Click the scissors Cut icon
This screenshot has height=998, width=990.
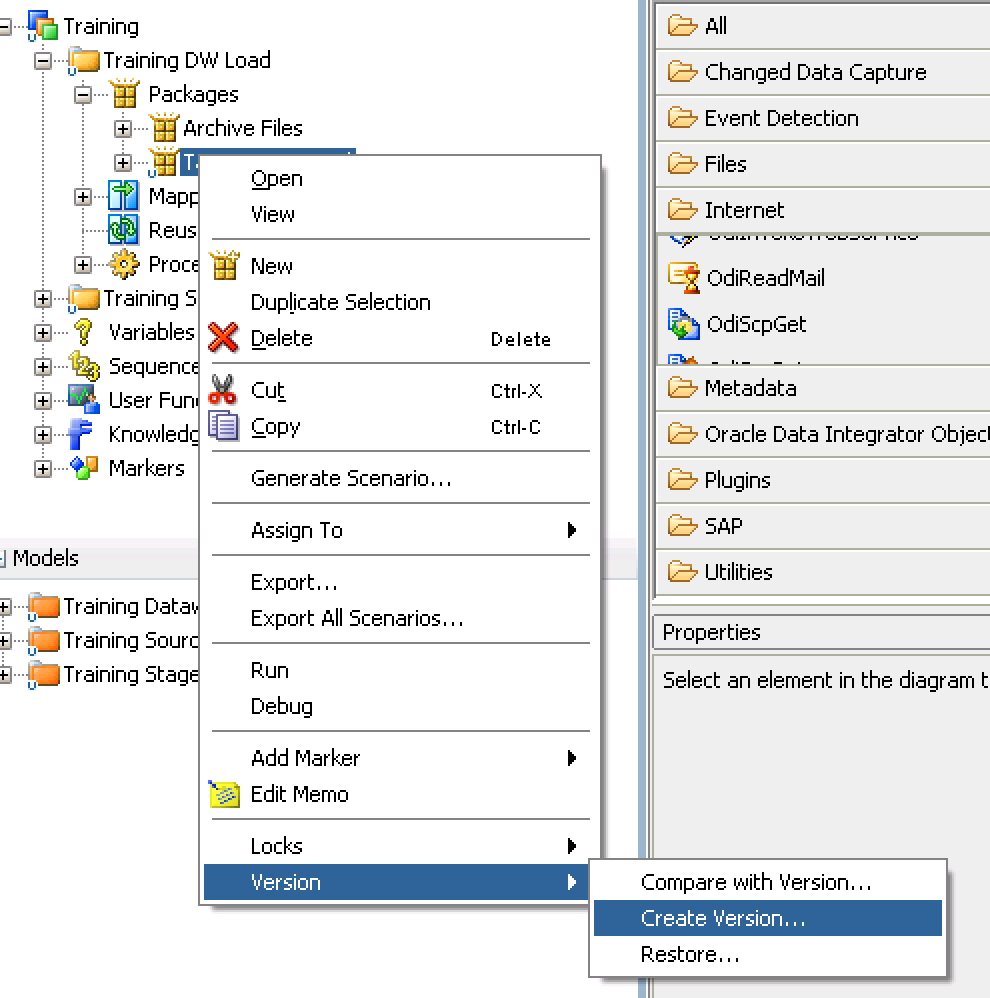[222, 390]
